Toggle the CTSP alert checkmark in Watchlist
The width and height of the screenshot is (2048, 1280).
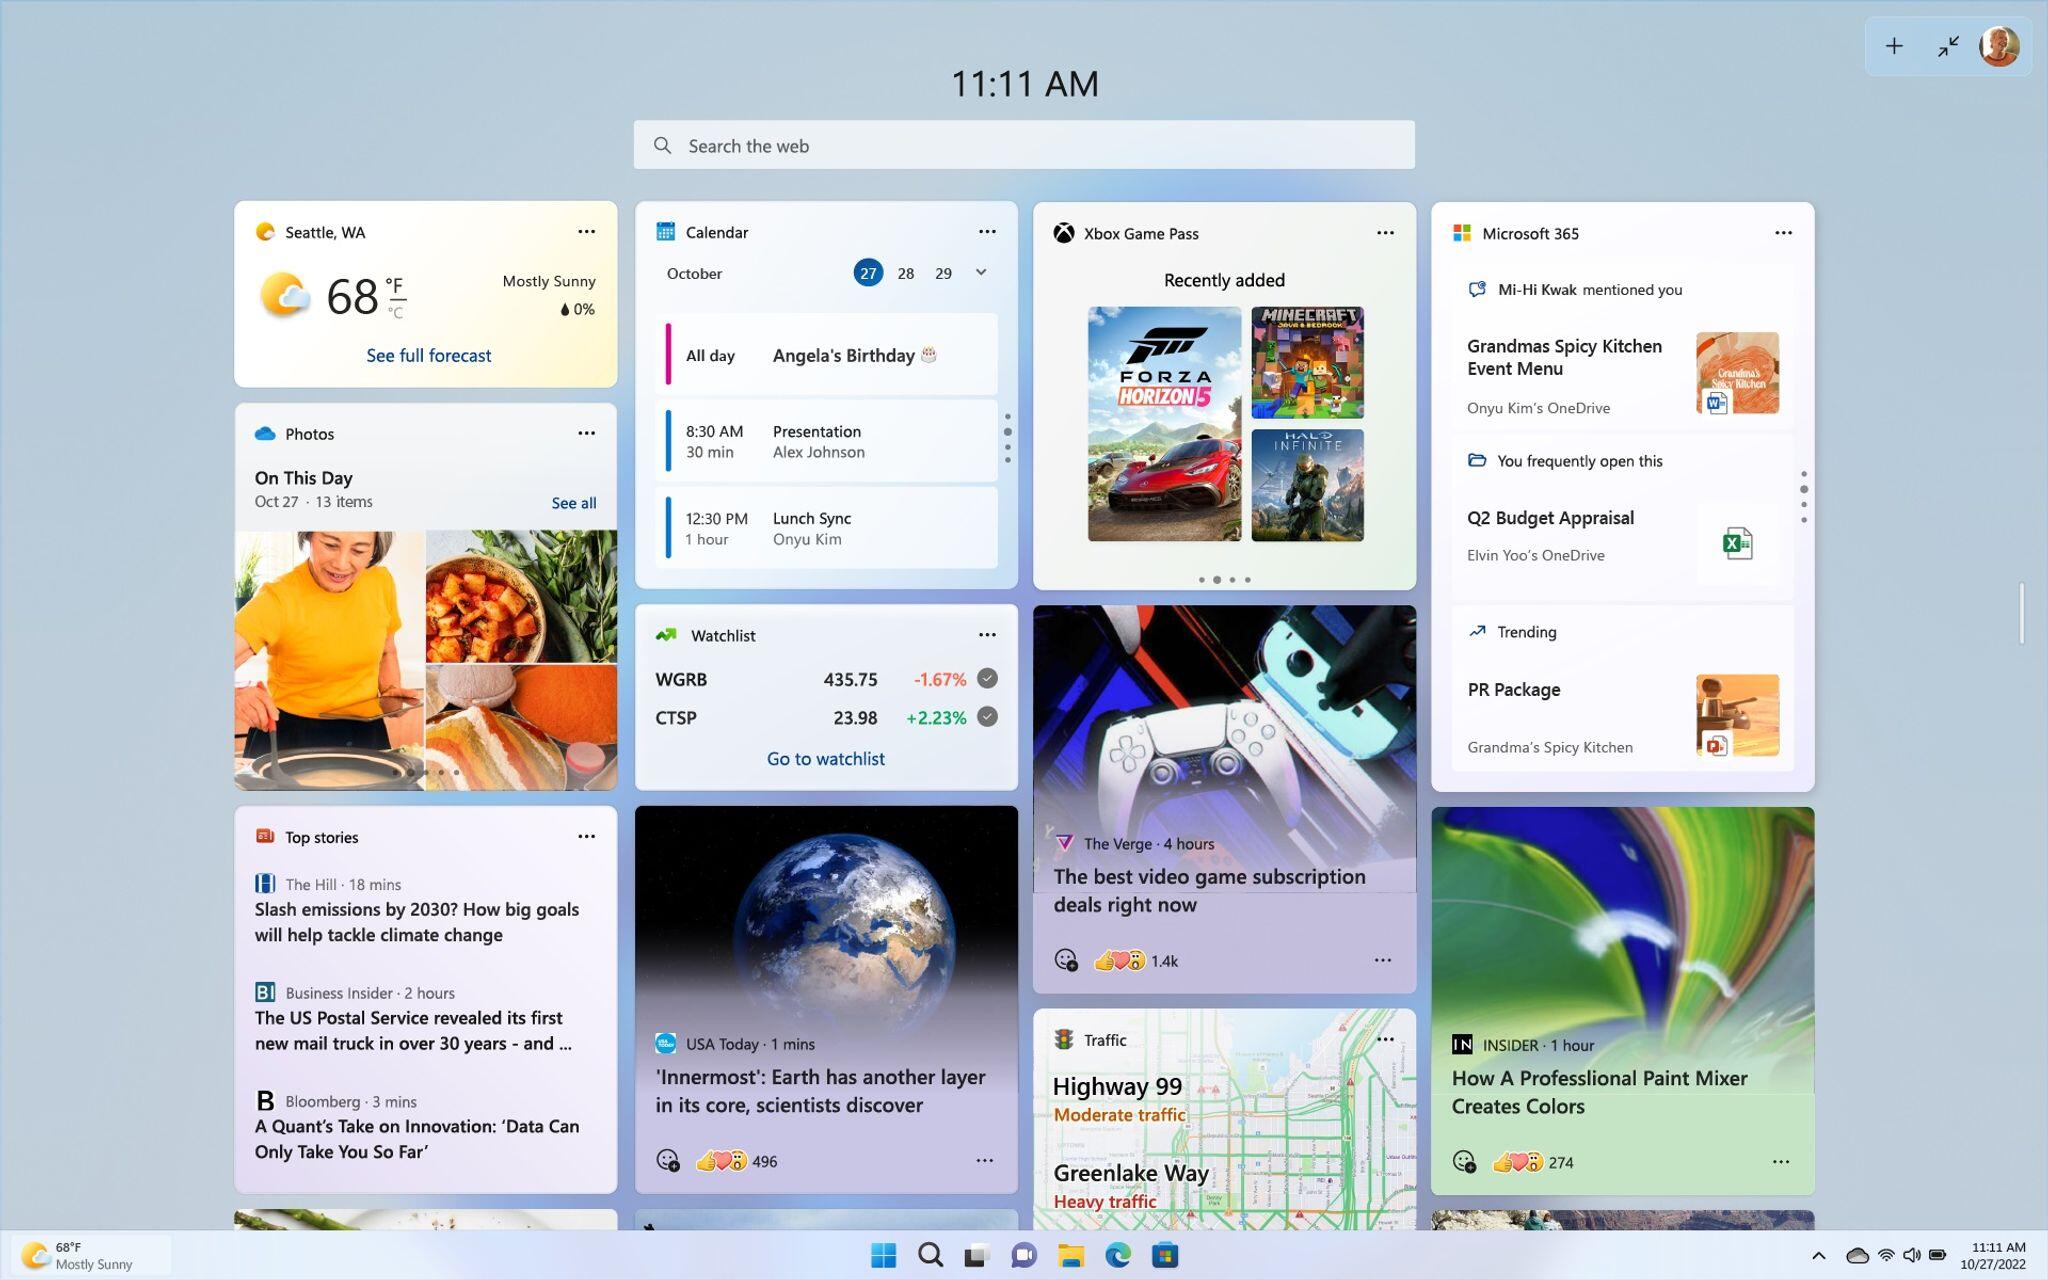(x=986, y=717)
